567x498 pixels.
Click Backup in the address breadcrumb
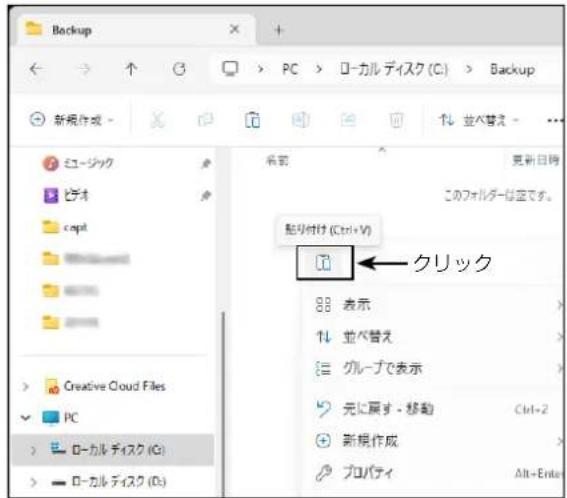click(512, 69)
